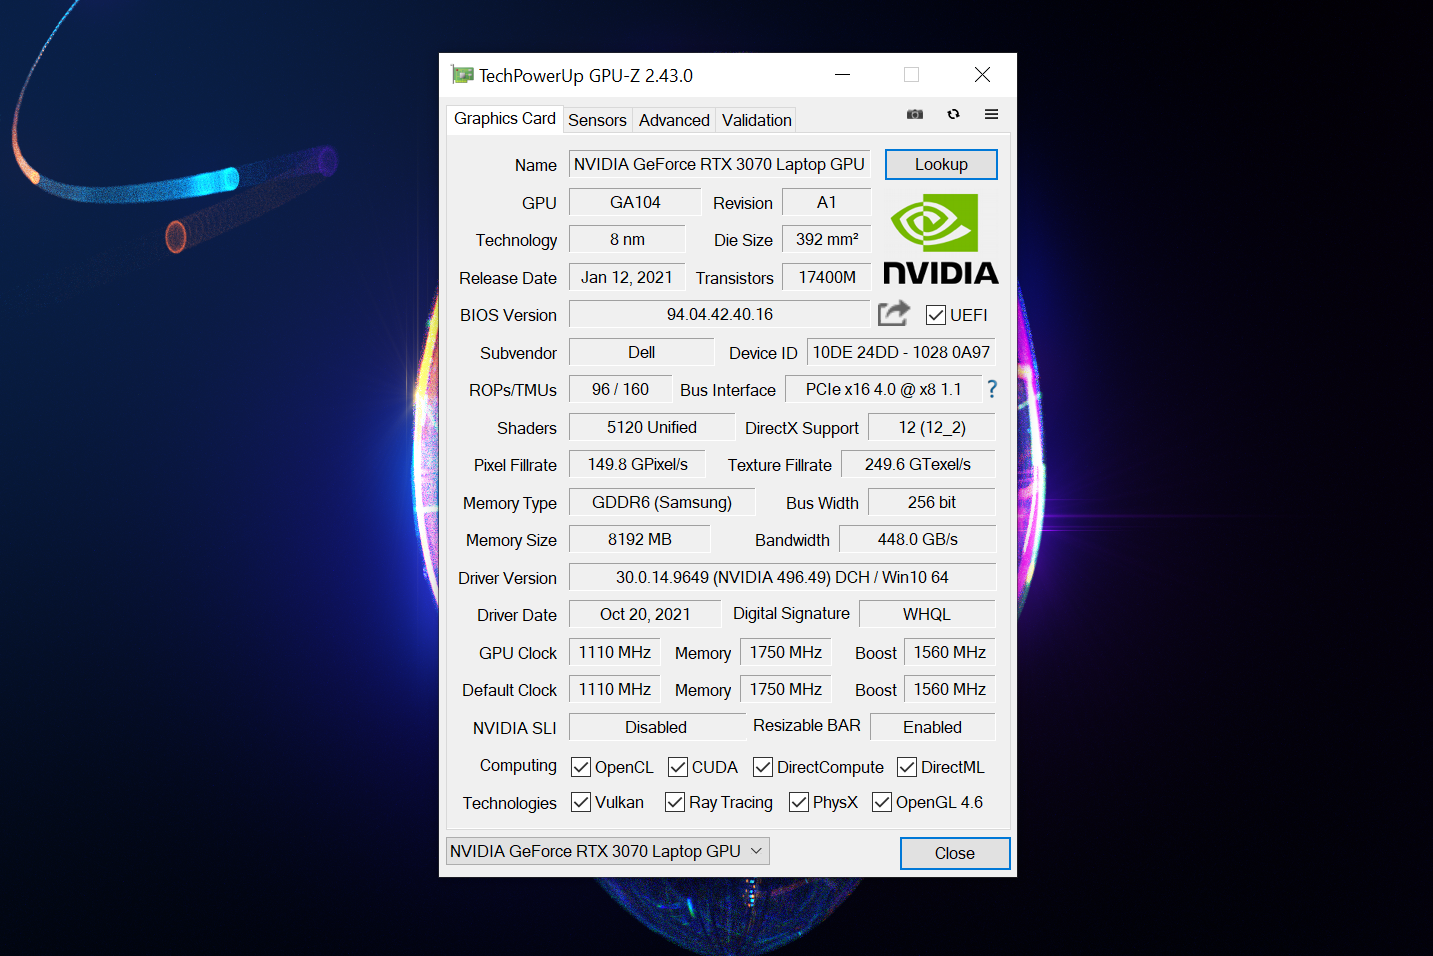Image resolution: width=1433 pixels, height=956 pixels.
Task: Open the hamburger menu icon
Action: [991, 114]
